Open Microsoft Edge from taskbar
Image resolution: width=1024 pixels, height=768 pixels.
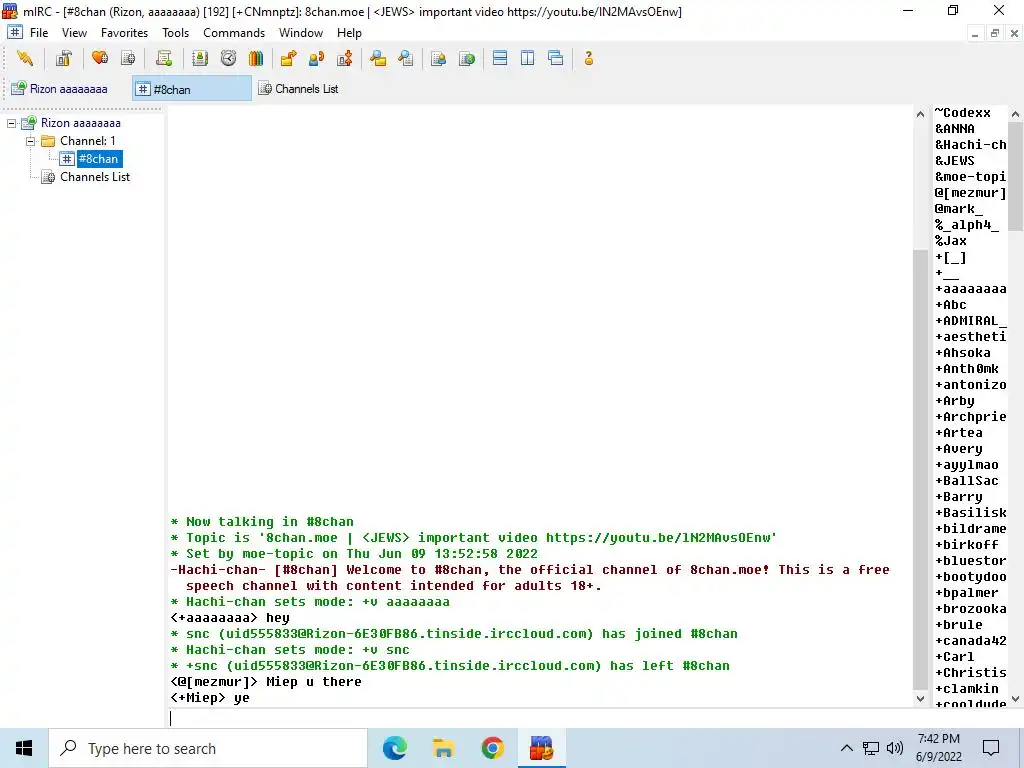pyautogui.click(x=394, y=748)
